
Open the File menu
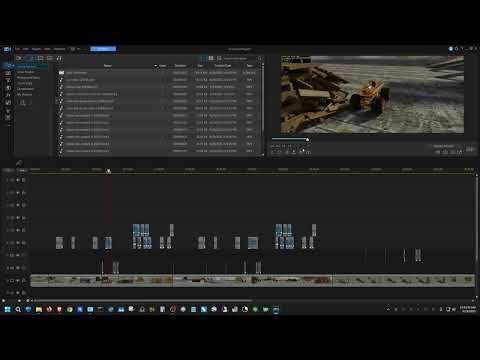[x=17, y=49]
